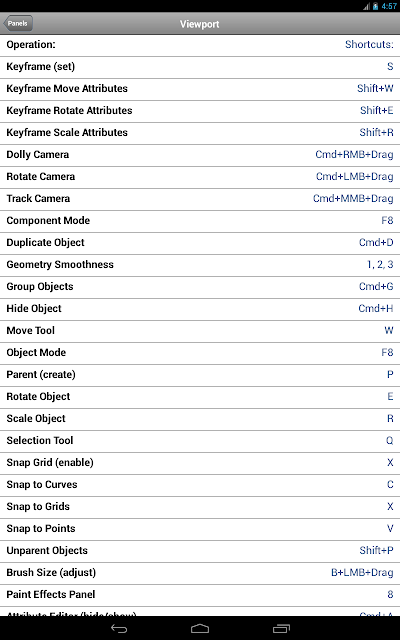Select the Snap to Curves row
Image resolution: width=400 pixels, height=640 pixels.
[200, 485]
